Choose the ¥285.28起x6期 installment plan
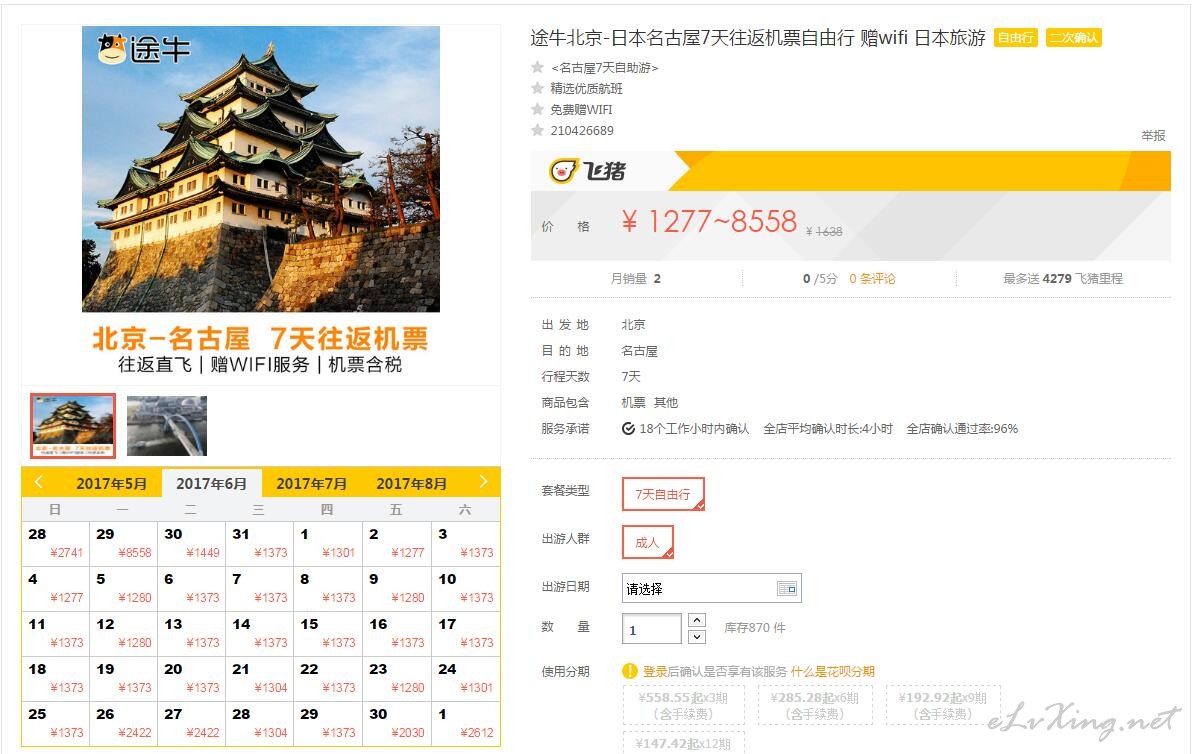 814,705
